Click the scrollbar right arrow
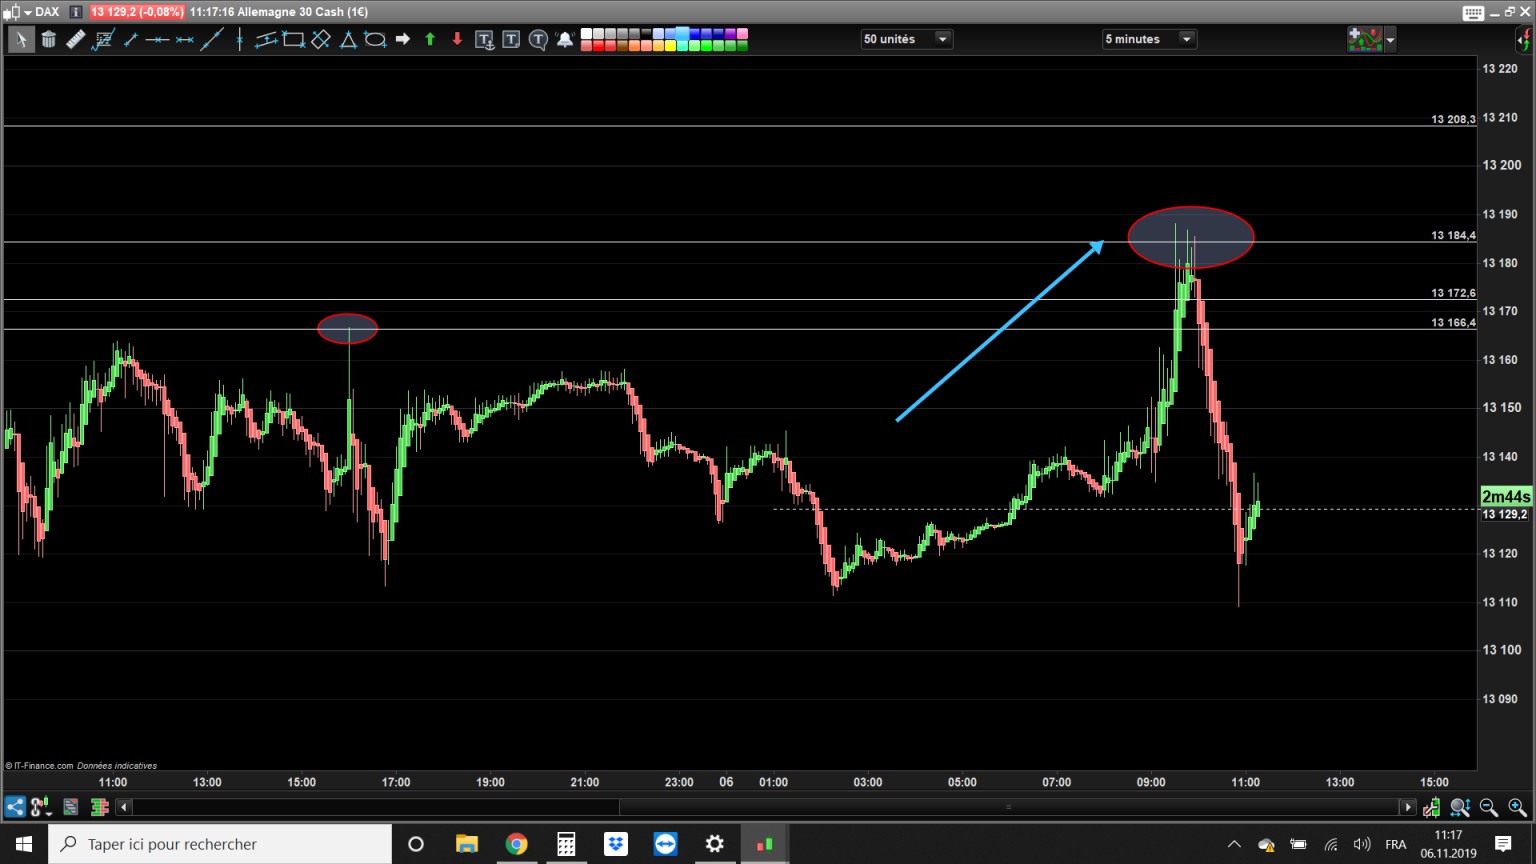1536x864 pixels. pyautogui.click(x=1408, y=807)
